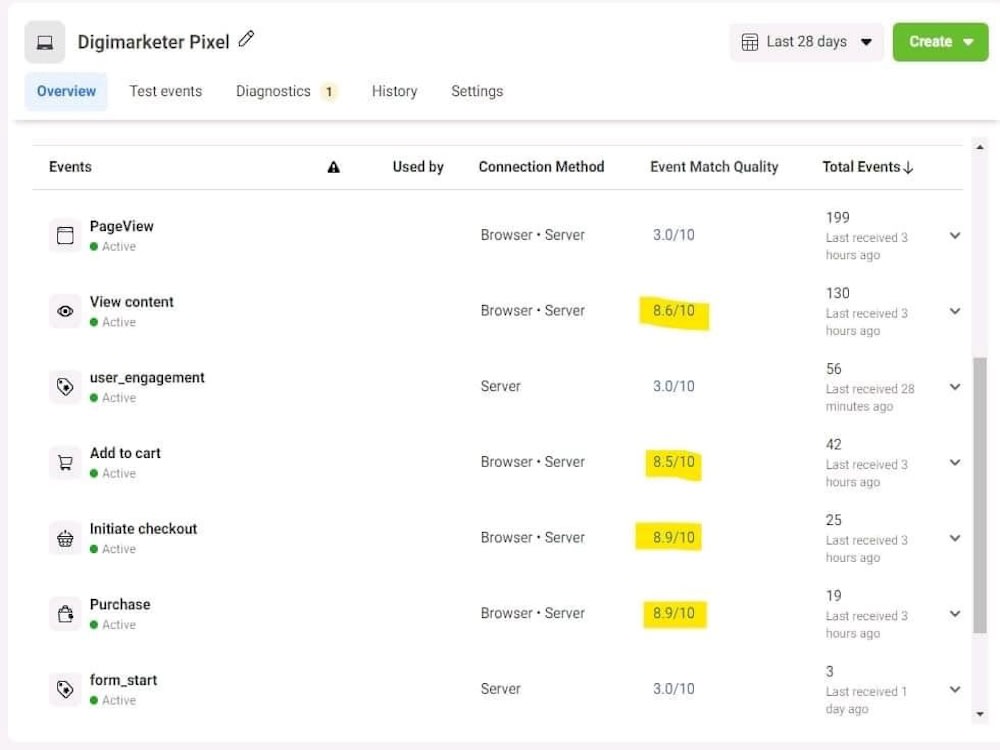Click the warning triangle in the Events header row

click(334, 167)
